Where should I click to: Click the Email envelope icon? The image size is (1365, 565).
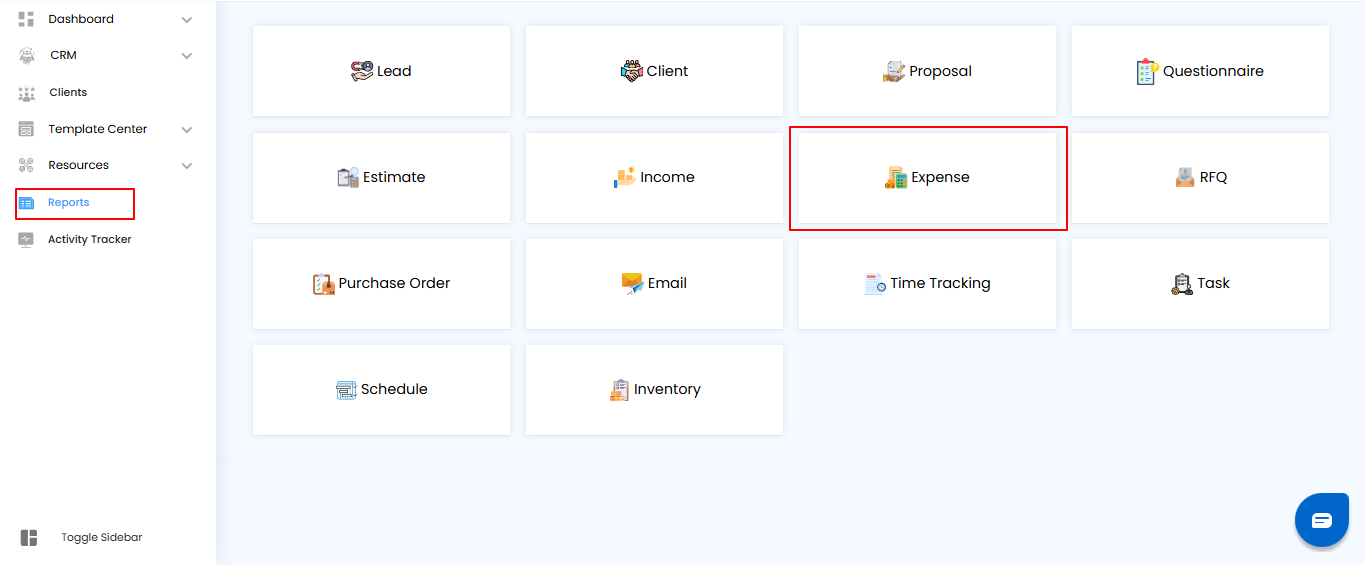click(632, 283)
